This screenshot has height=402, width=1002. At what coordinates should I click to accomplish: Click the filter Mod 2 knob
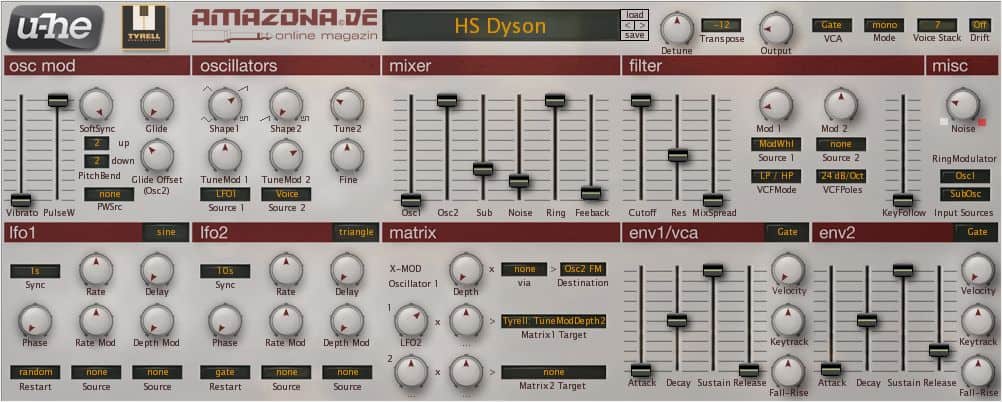tap(841, 104)
